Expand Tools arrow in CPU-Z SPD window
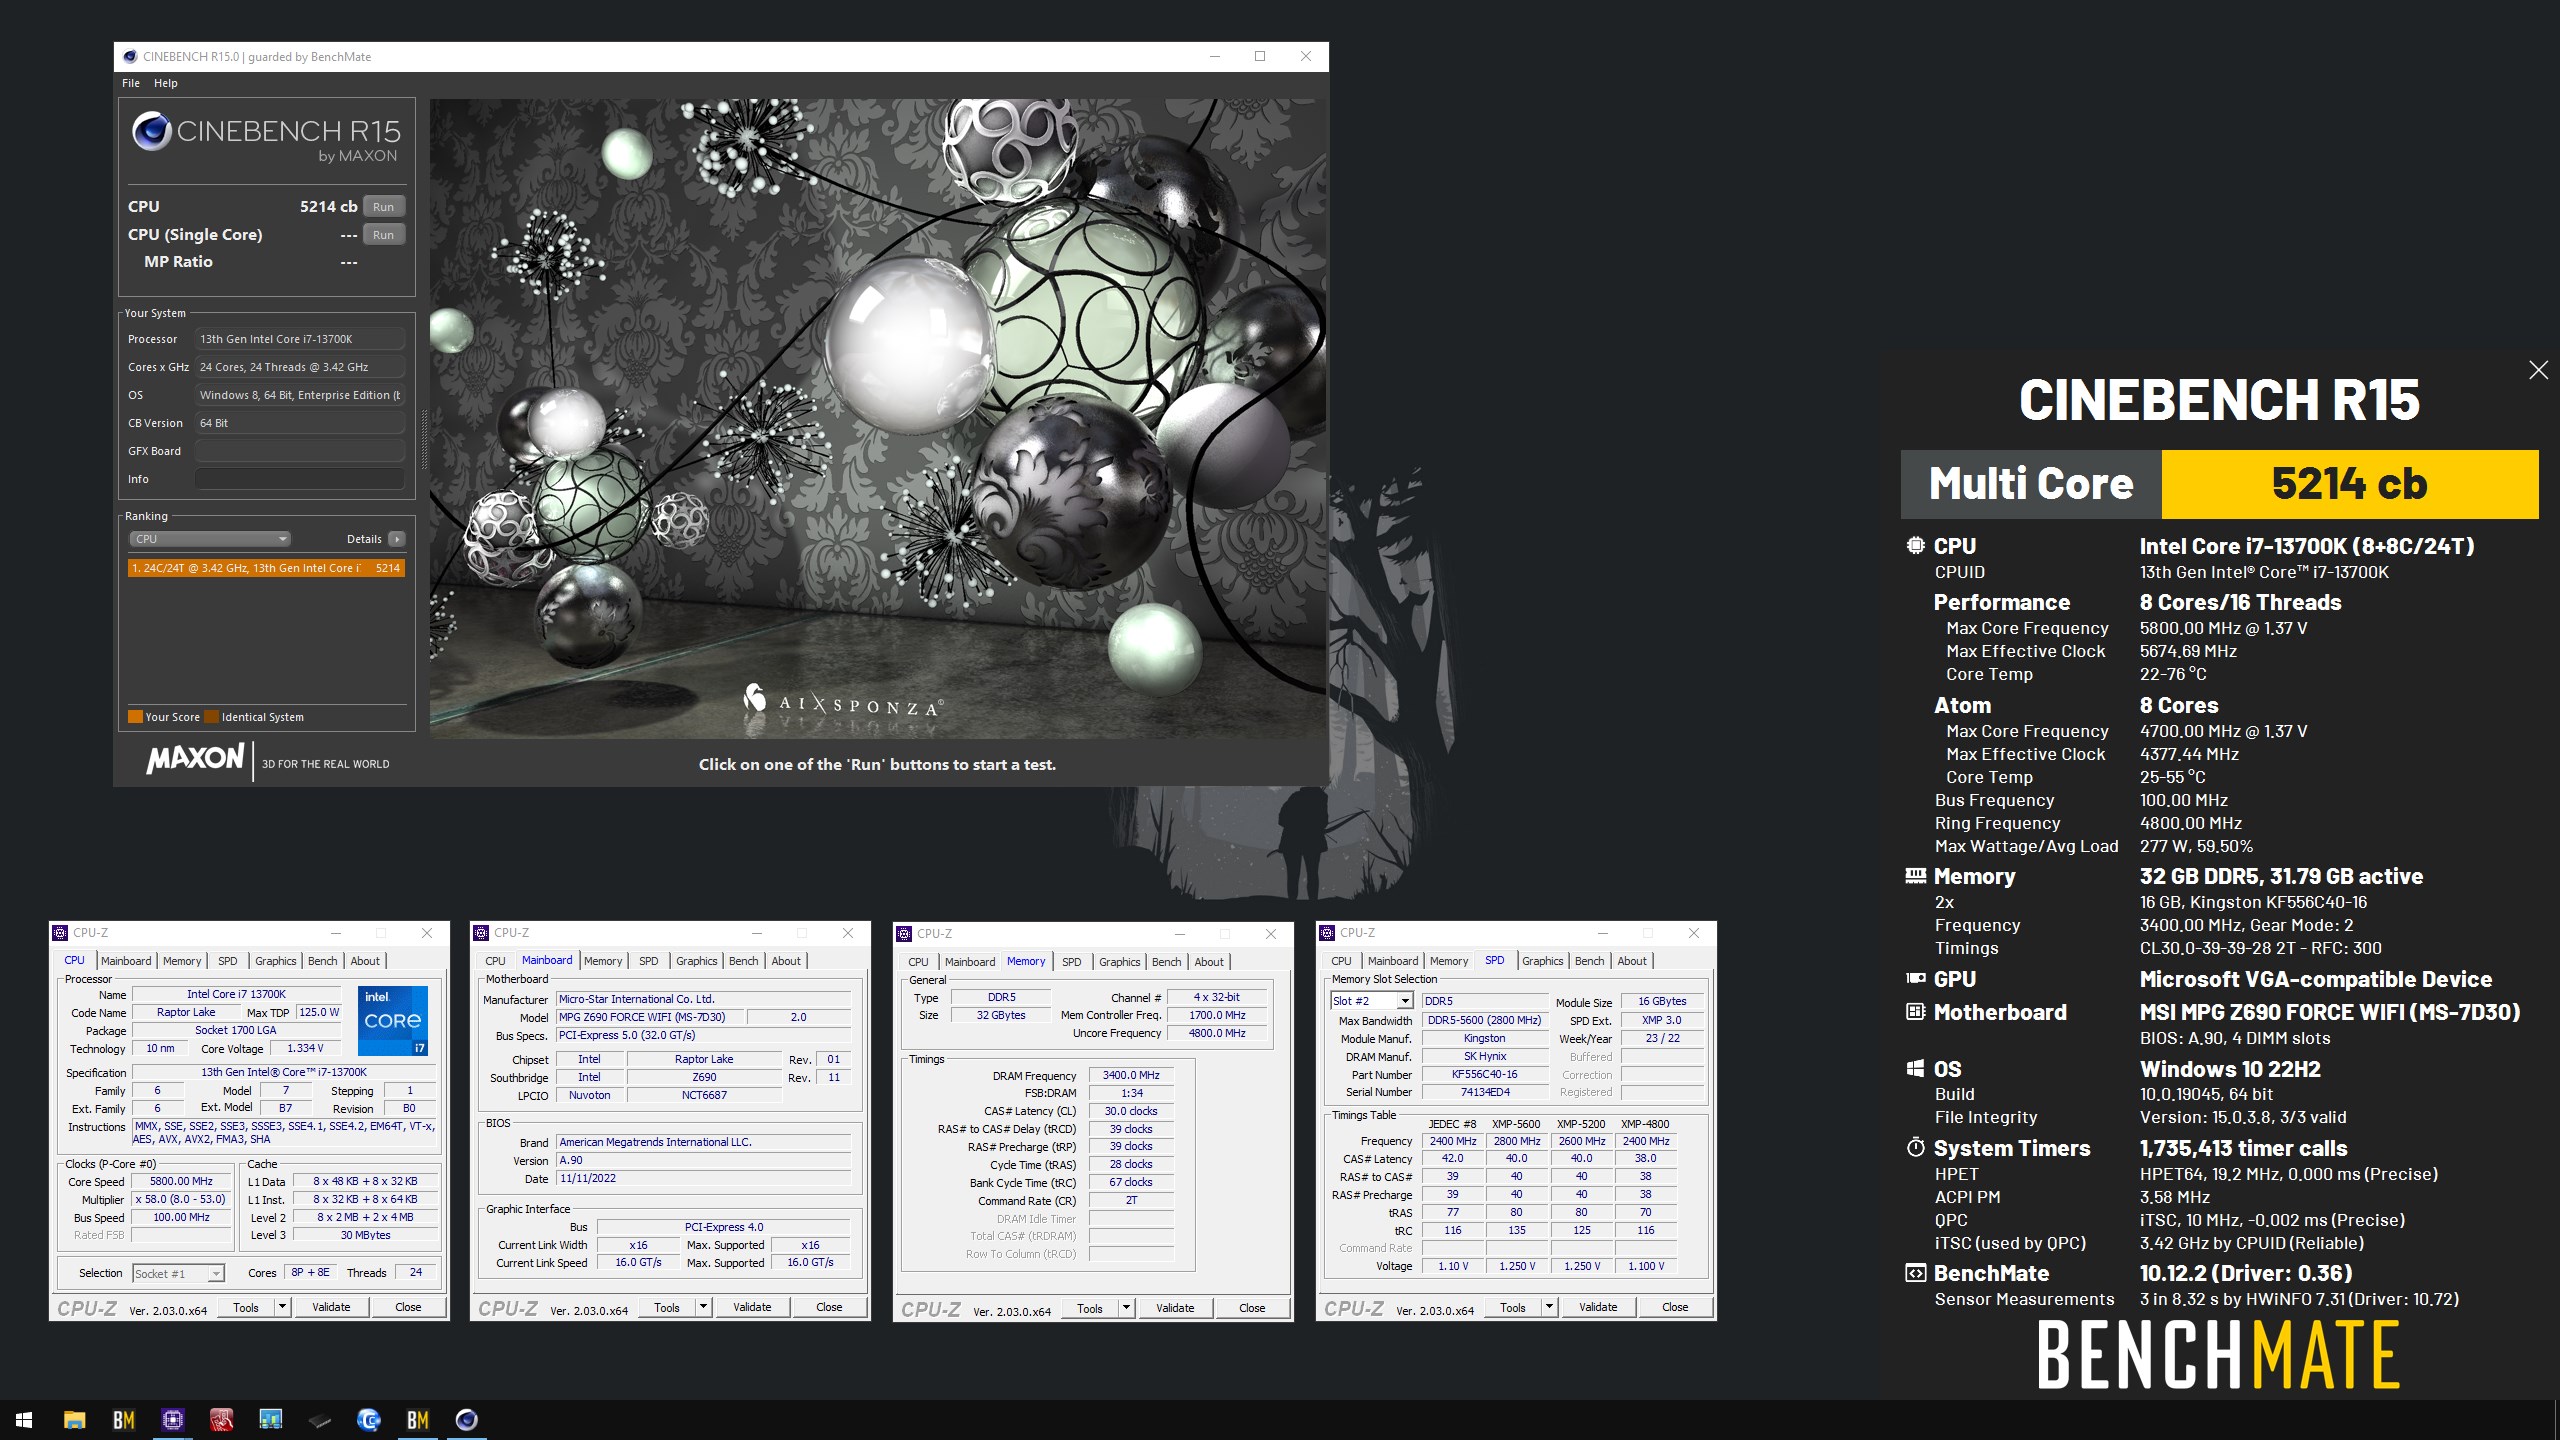This screenshot has height=1440, width=2560. (1550, 1307)
